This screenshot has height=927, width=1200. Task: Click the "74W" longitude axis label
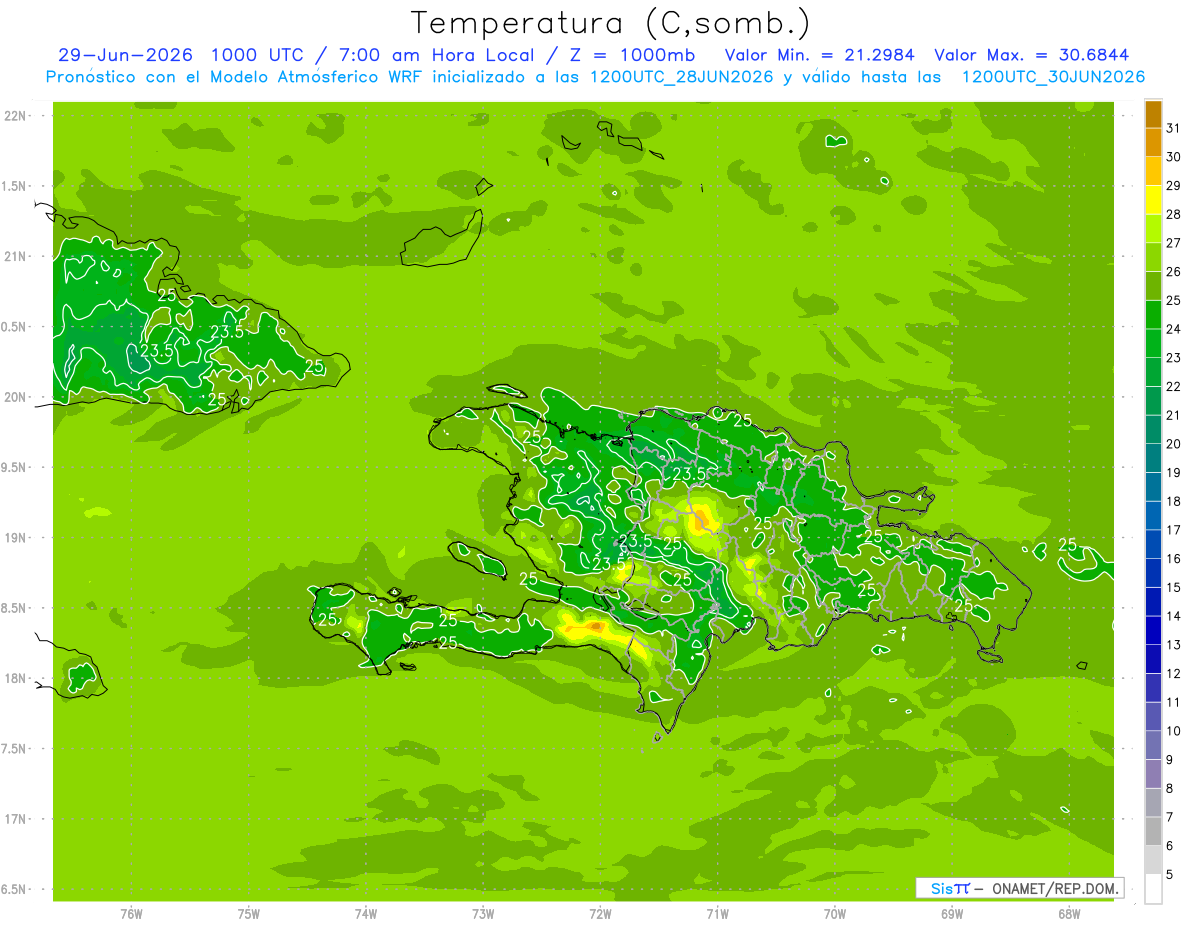(x=366, y=914)
